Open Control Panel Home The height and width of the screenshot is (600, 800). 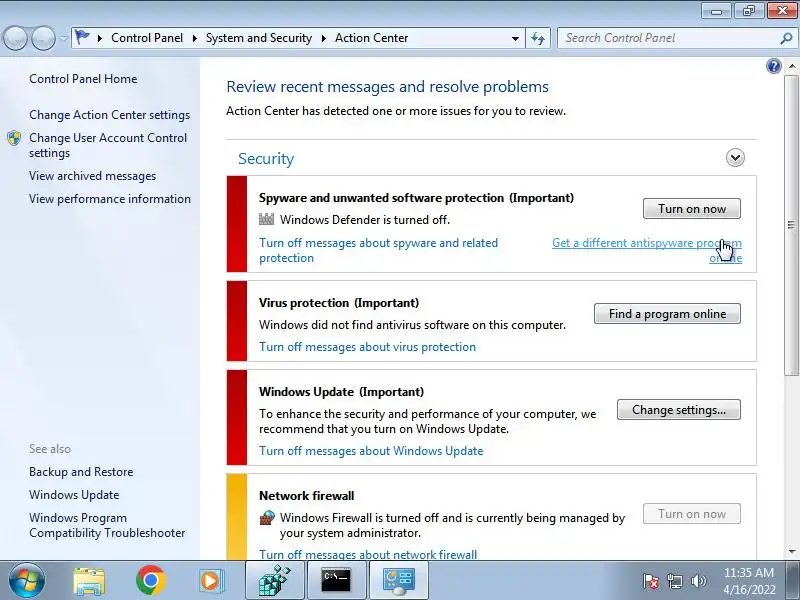pos(83,79)
